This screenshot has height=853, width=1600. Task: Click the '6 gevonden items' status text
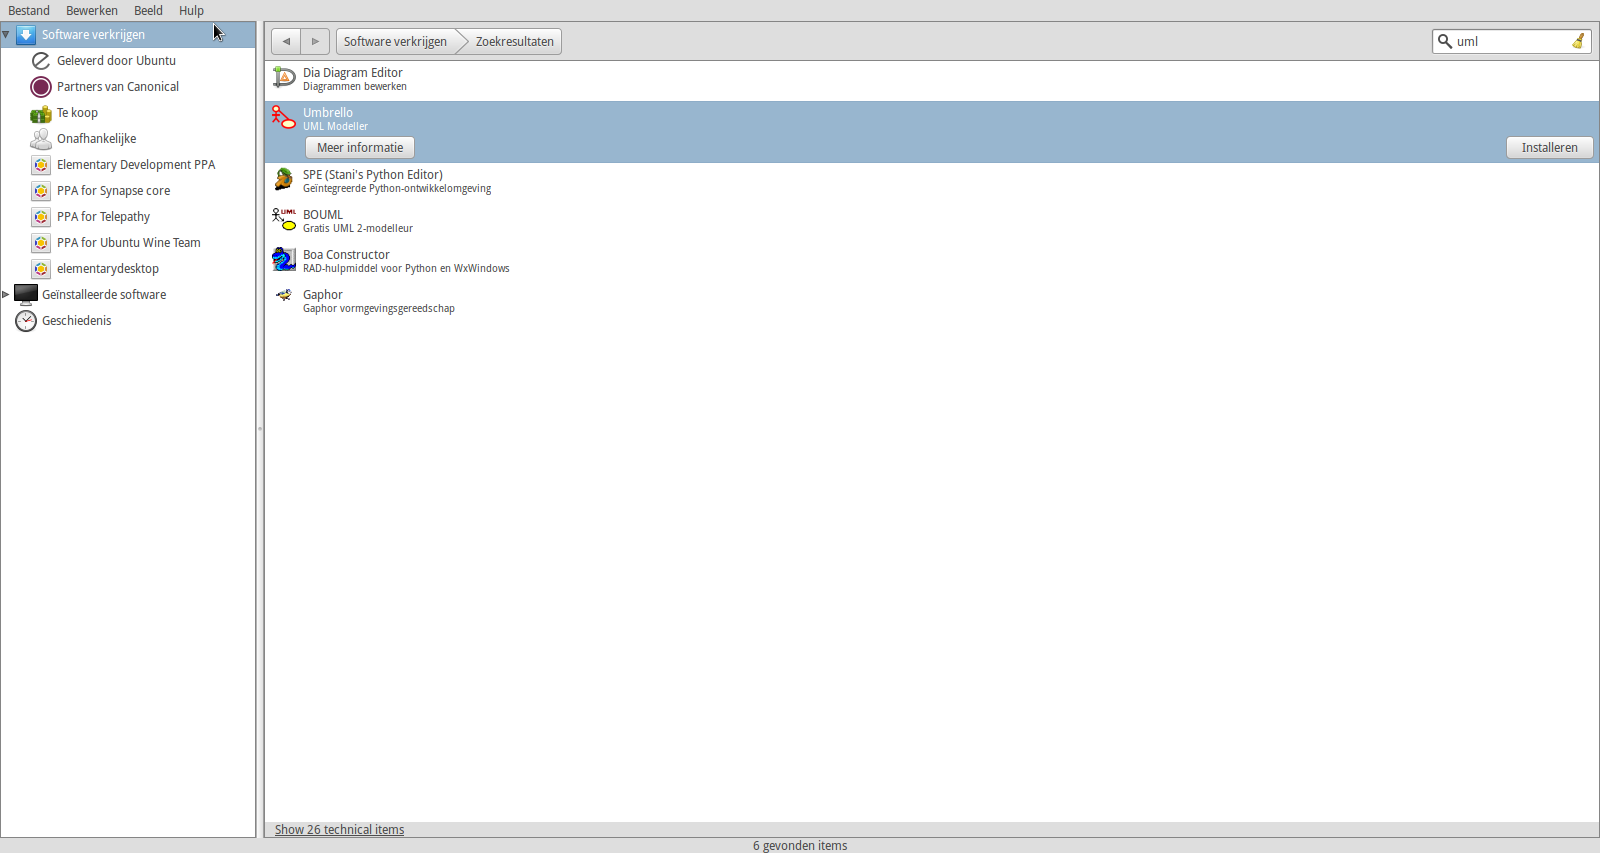[x=800, y=846]
